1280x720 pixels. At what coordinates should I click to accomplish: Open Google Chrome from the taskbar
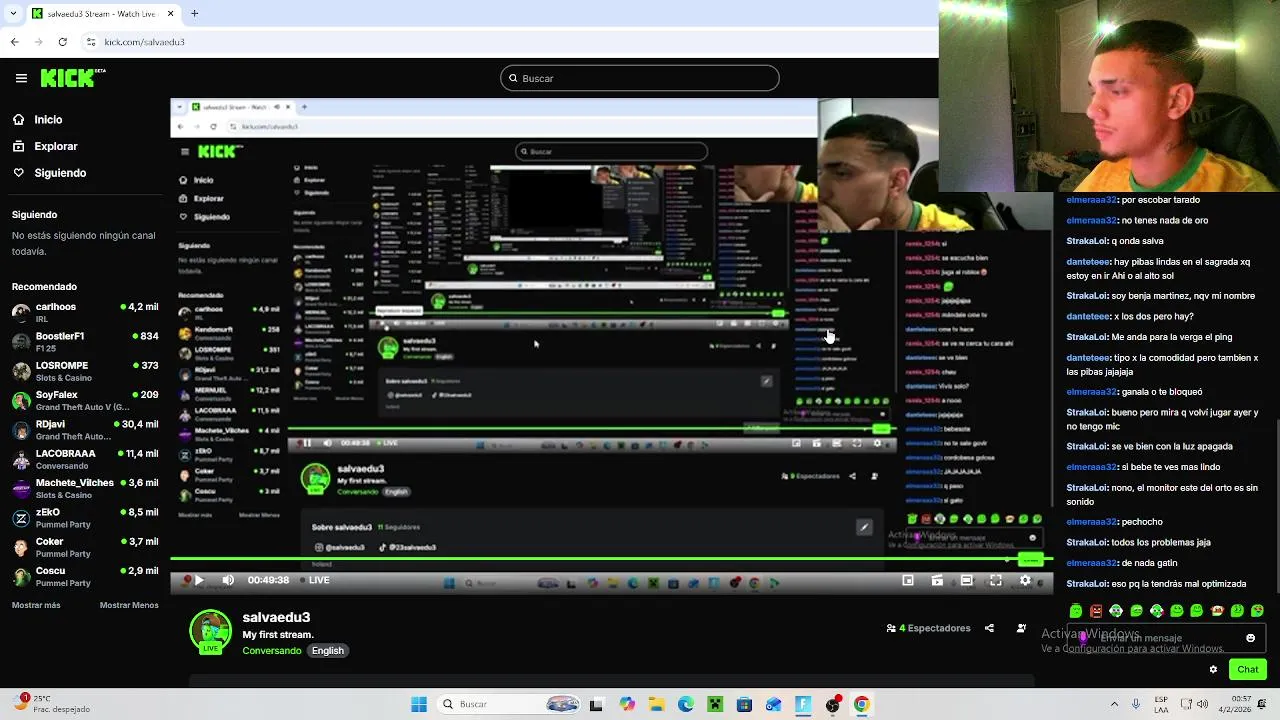[x=861, y=704]
